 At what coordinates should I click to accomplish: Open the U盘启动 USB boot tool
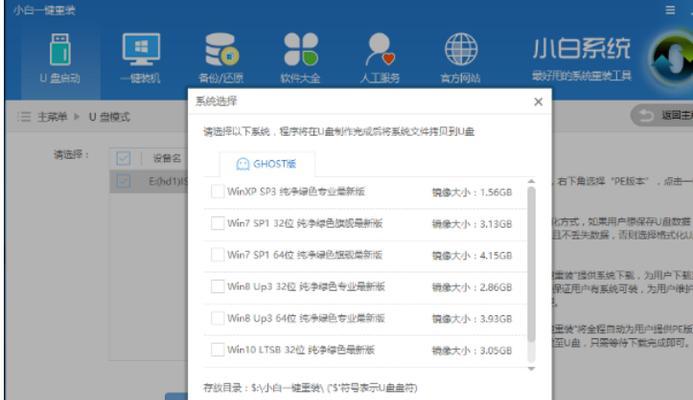tap(60, 59)
